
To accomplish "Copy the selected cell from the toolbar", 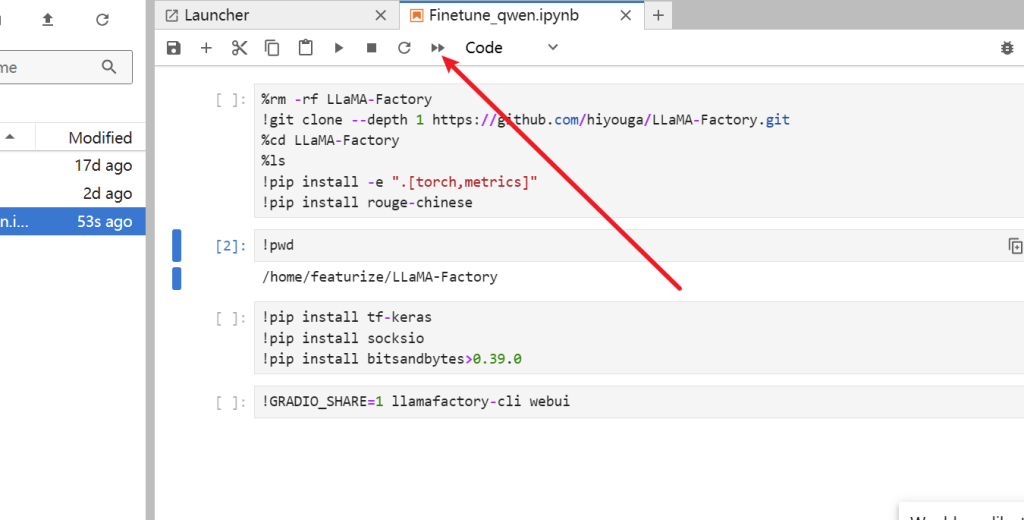I will 272,48.
